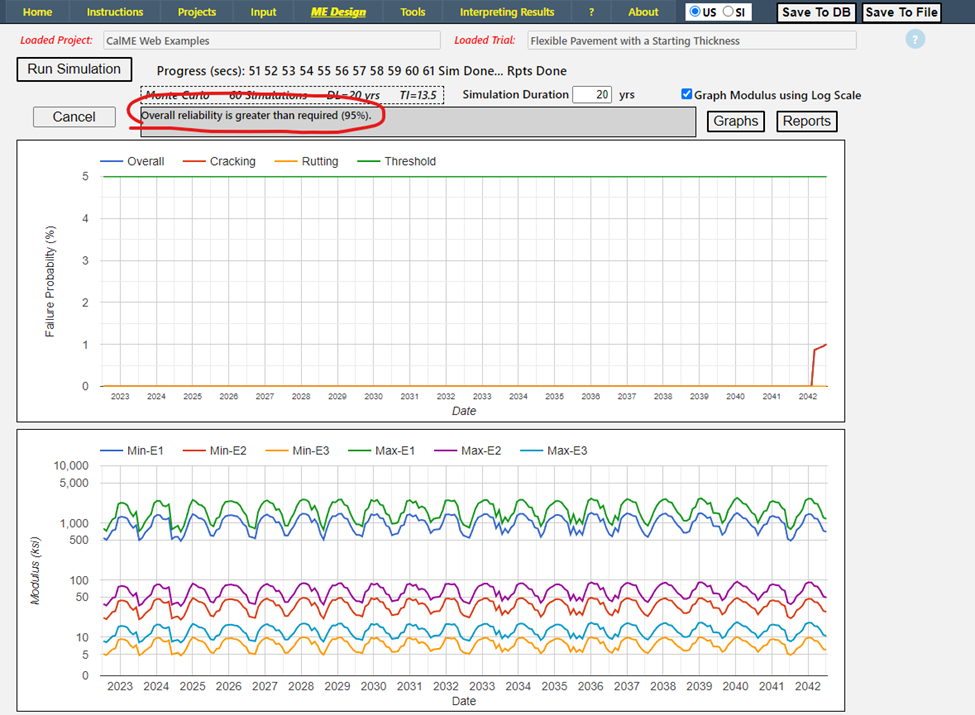Click the blue help question mark icon

pyautogui.click(x=915, y=40)
